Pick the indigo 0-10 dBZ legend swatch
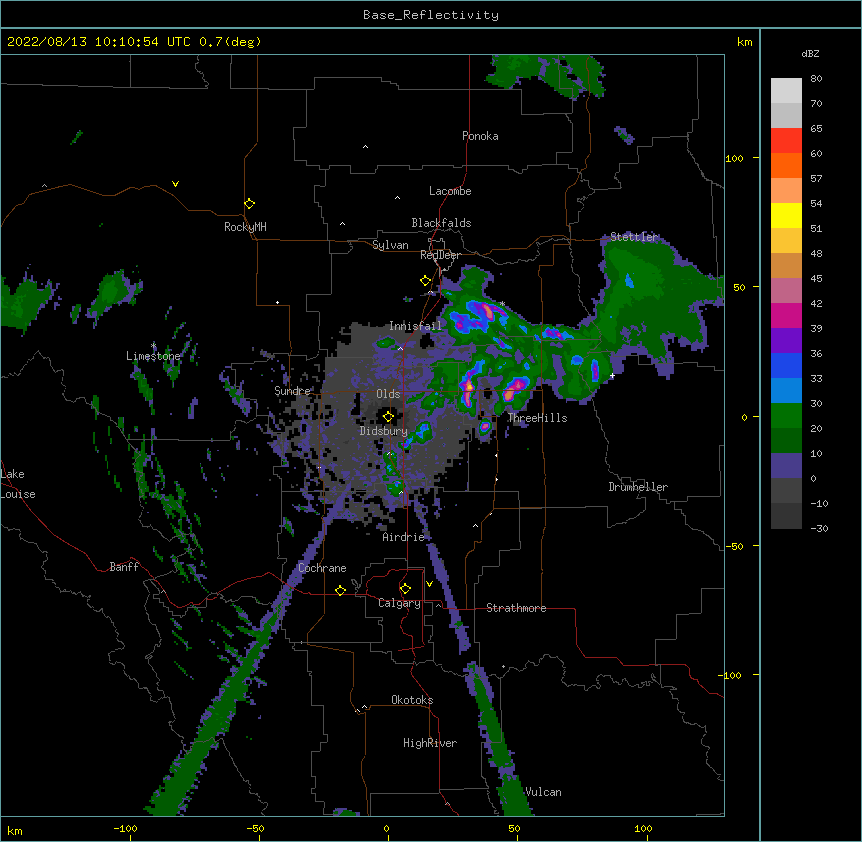The width and height of the screenshot is (862, 842). pyautogui.click(x=786, y=466)
